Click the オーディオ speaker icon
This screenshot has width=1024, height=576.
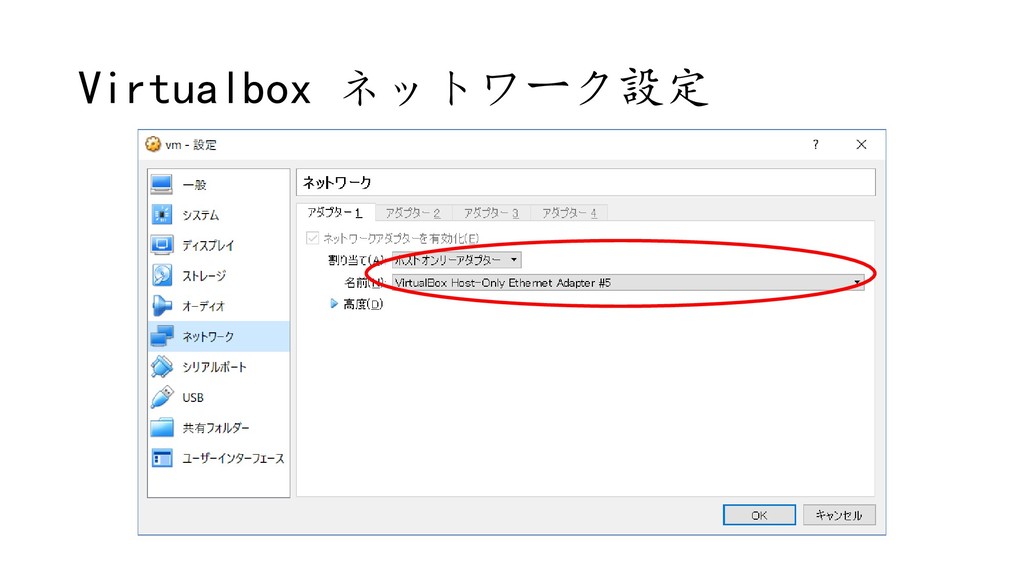(161, 306)
